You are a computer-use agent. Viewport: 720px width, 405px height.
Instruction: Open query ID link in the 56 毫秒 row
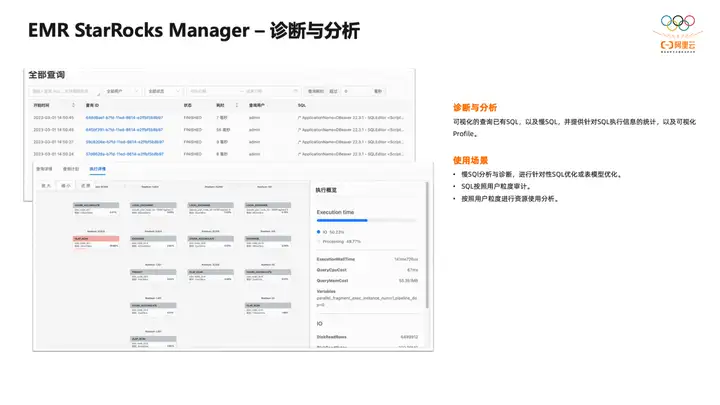124,129
